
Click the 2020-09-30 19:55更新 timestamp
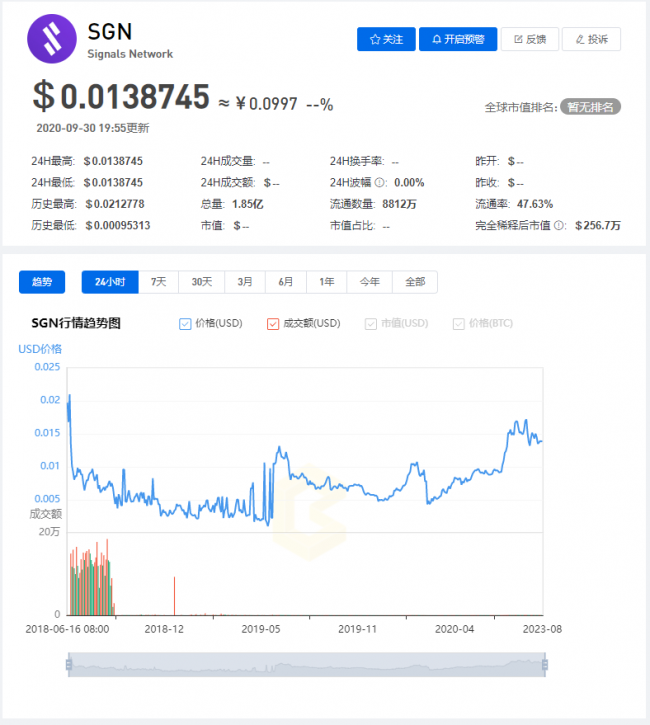coord(93,128)
